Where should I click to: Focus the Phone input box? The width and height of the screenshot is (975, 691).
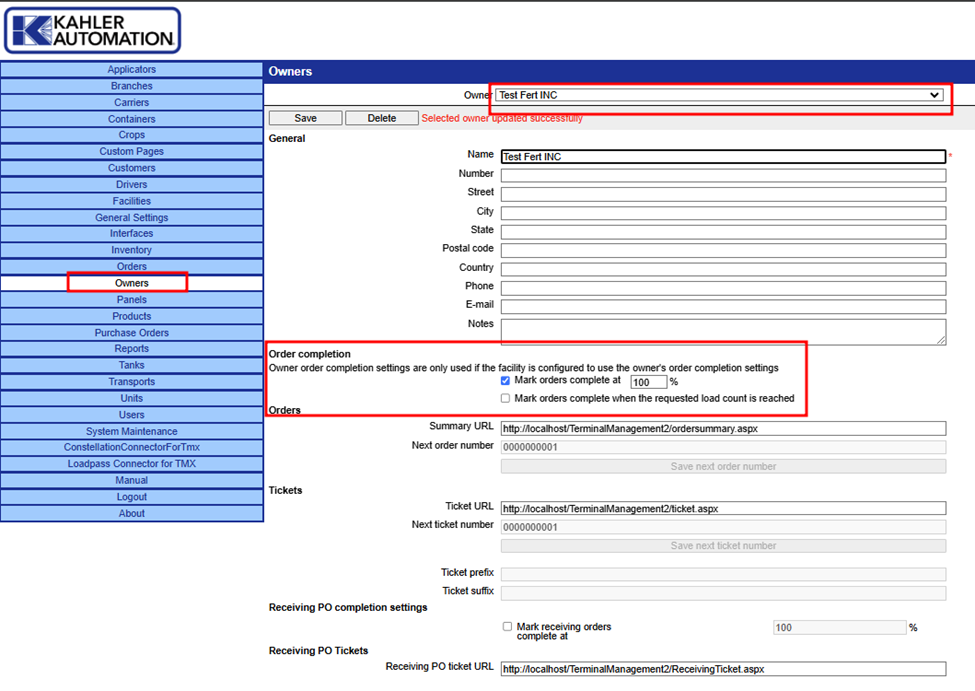[x=723, y=288]
